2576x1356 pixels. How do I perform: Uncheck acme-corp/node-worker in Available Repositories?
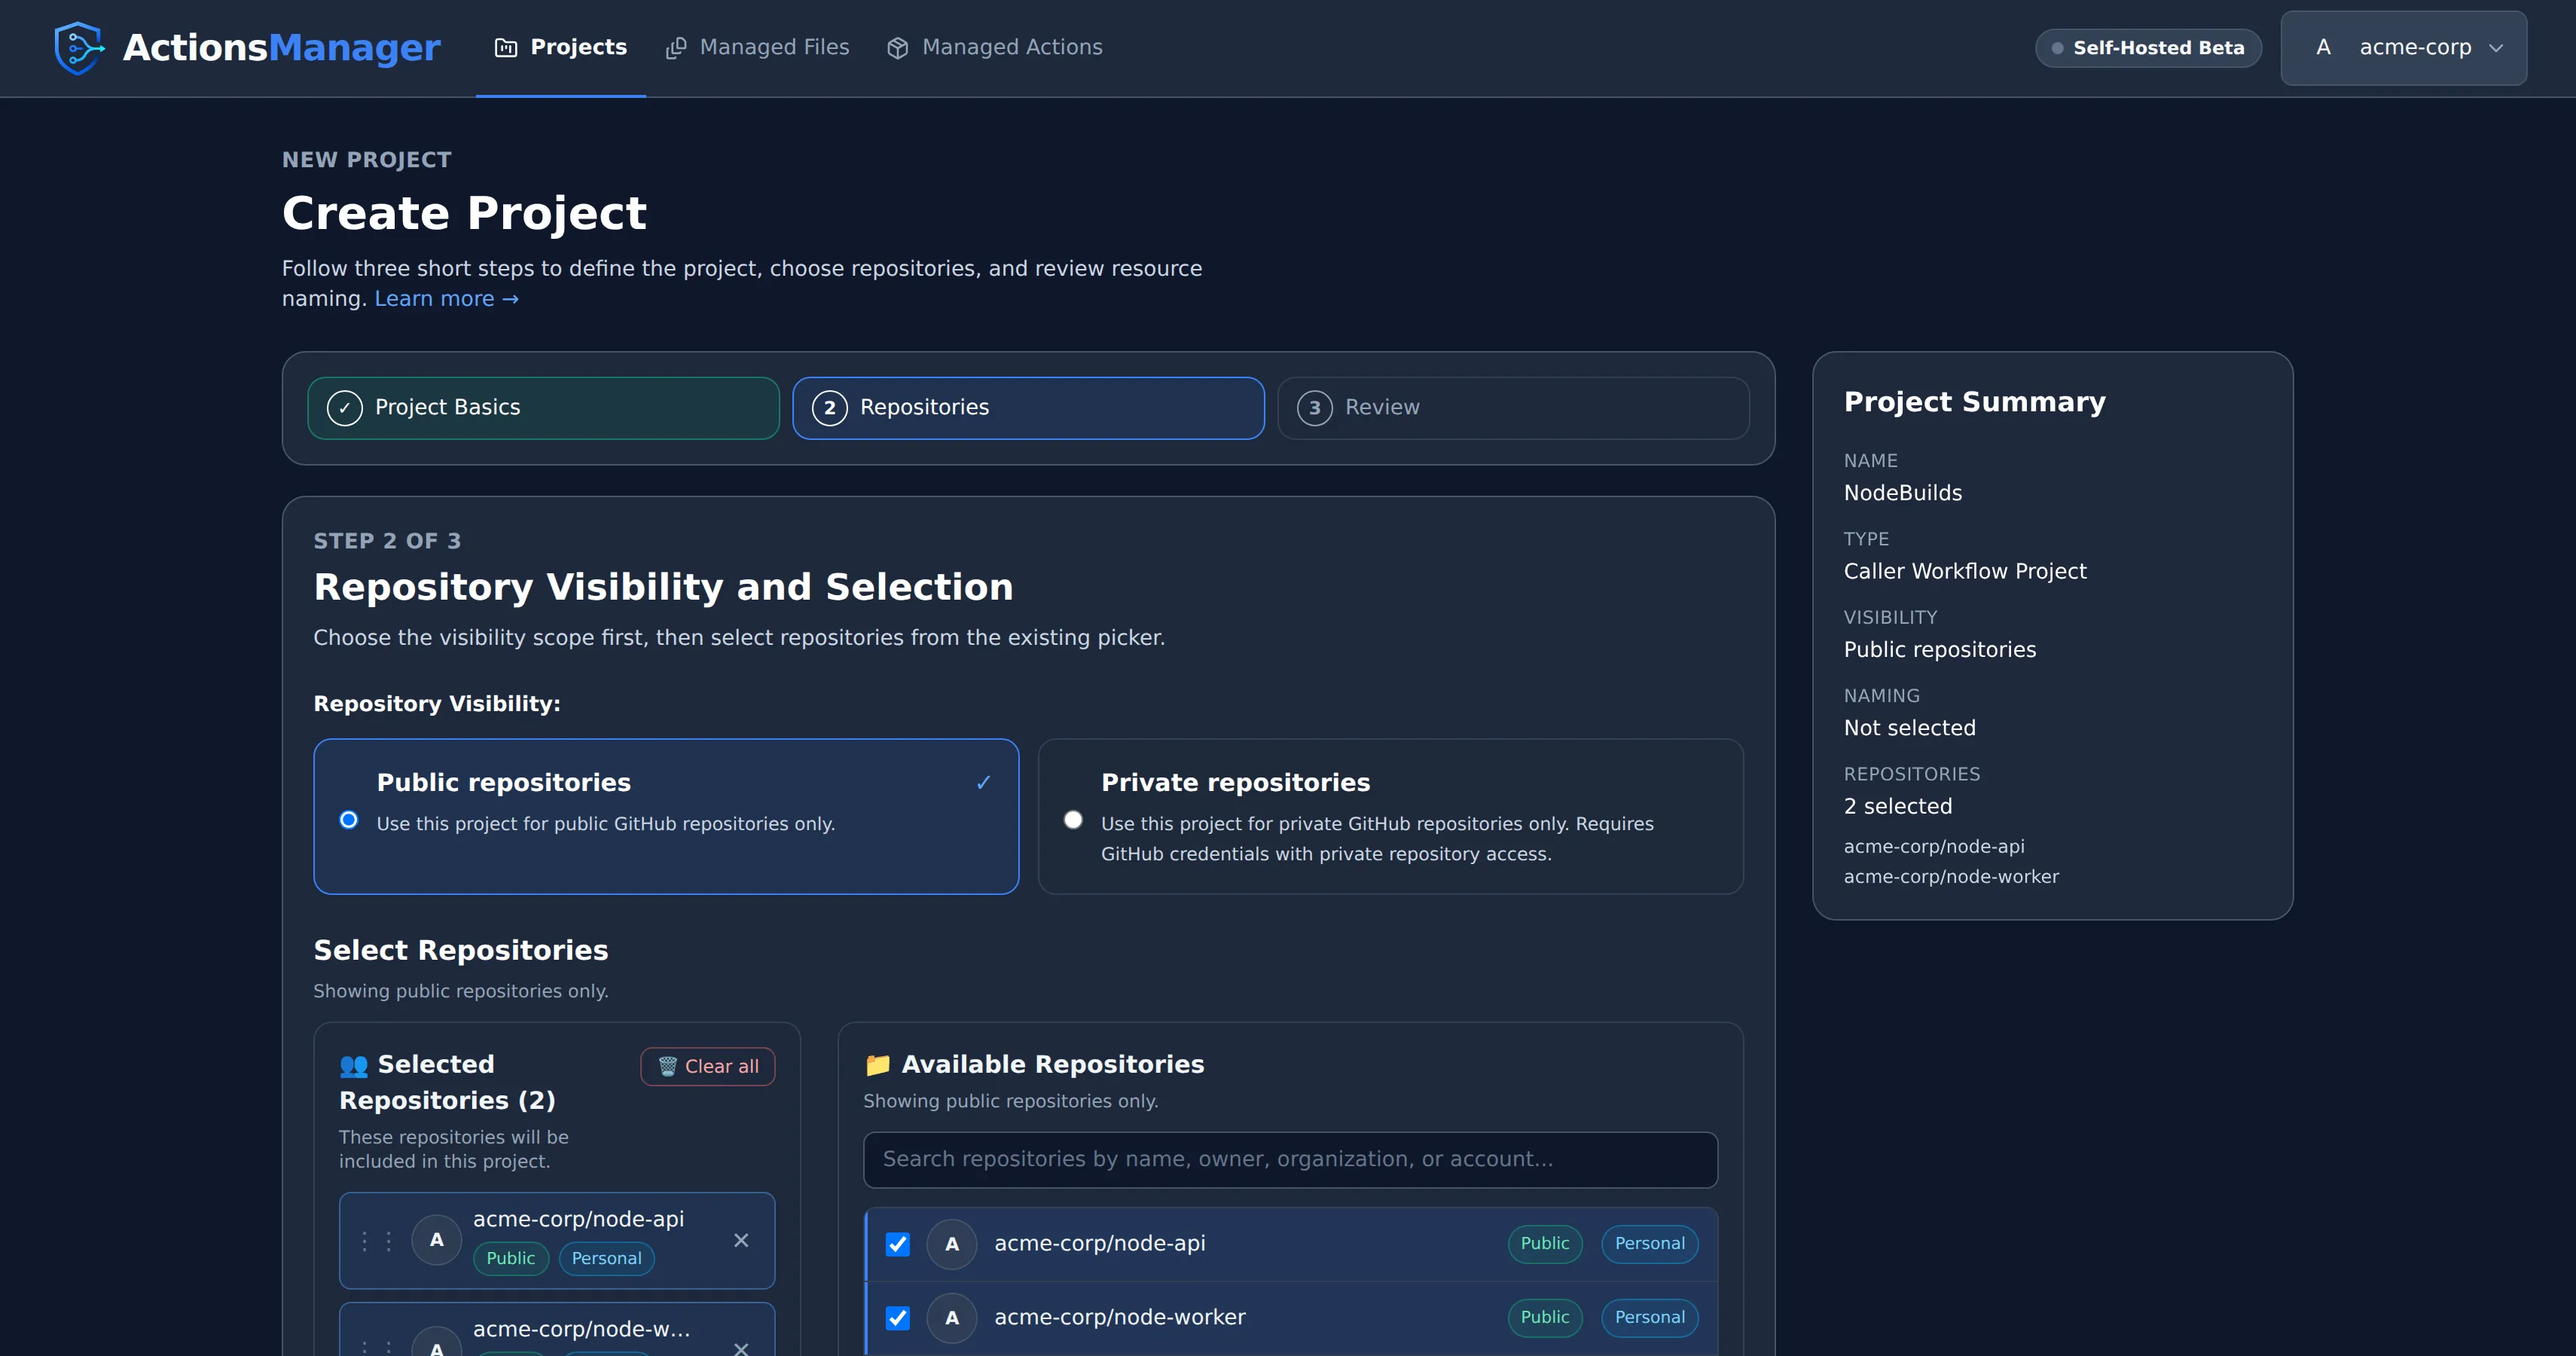(x=897, y=1318)
